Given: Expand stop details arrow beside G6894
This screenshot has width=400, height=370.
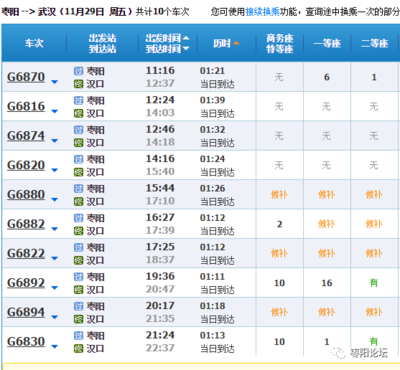Looking at the screenshot, I should click(x=55, y=317).
